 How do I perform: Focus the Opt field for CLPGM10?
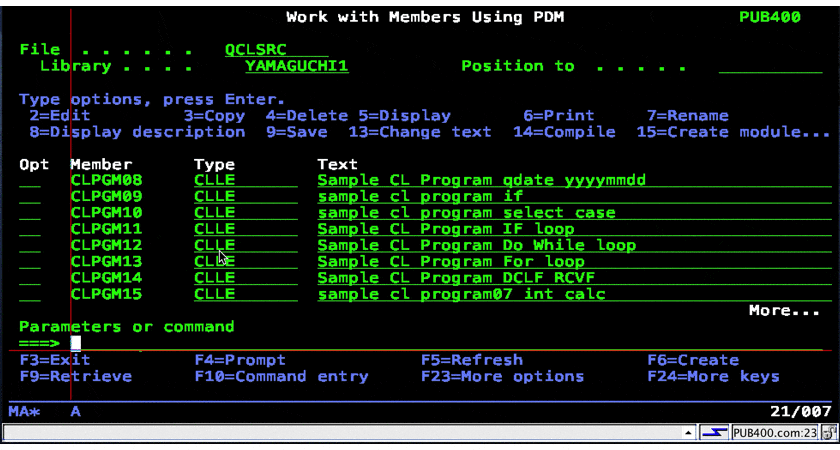pyautogui.click(x=30, y=213)
